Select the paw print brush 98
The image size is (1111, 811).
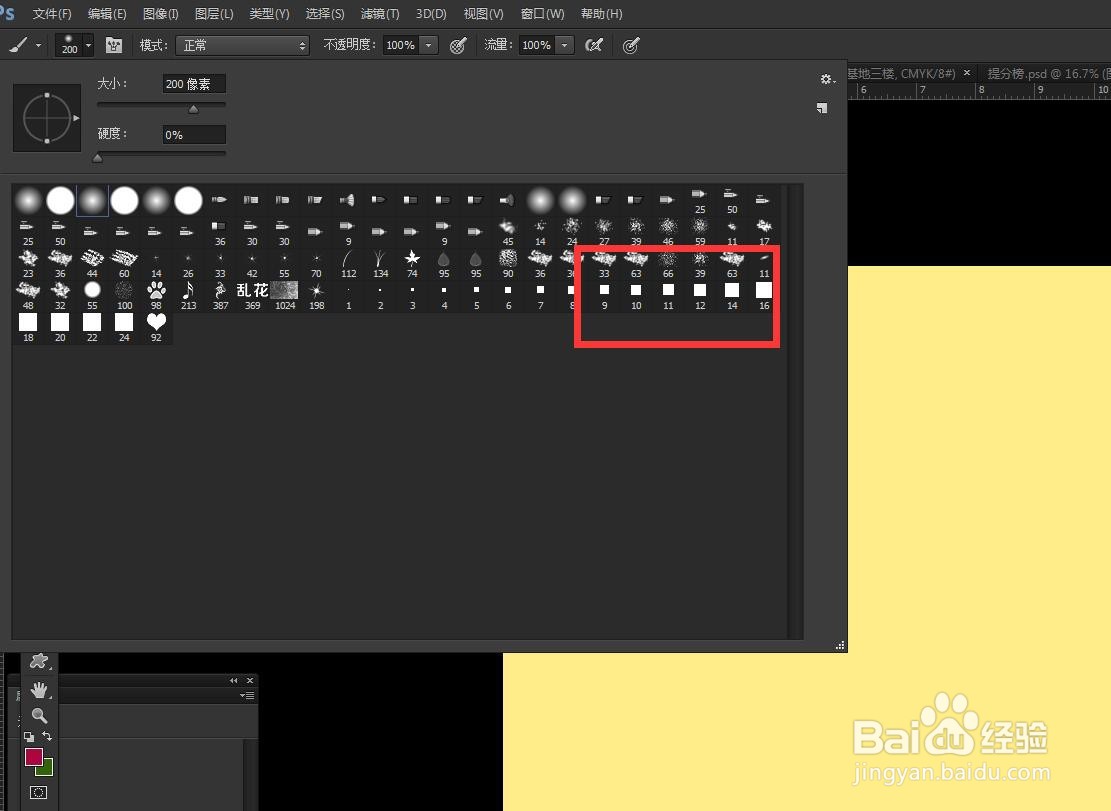pyautogui.click(x=156, y=295)
